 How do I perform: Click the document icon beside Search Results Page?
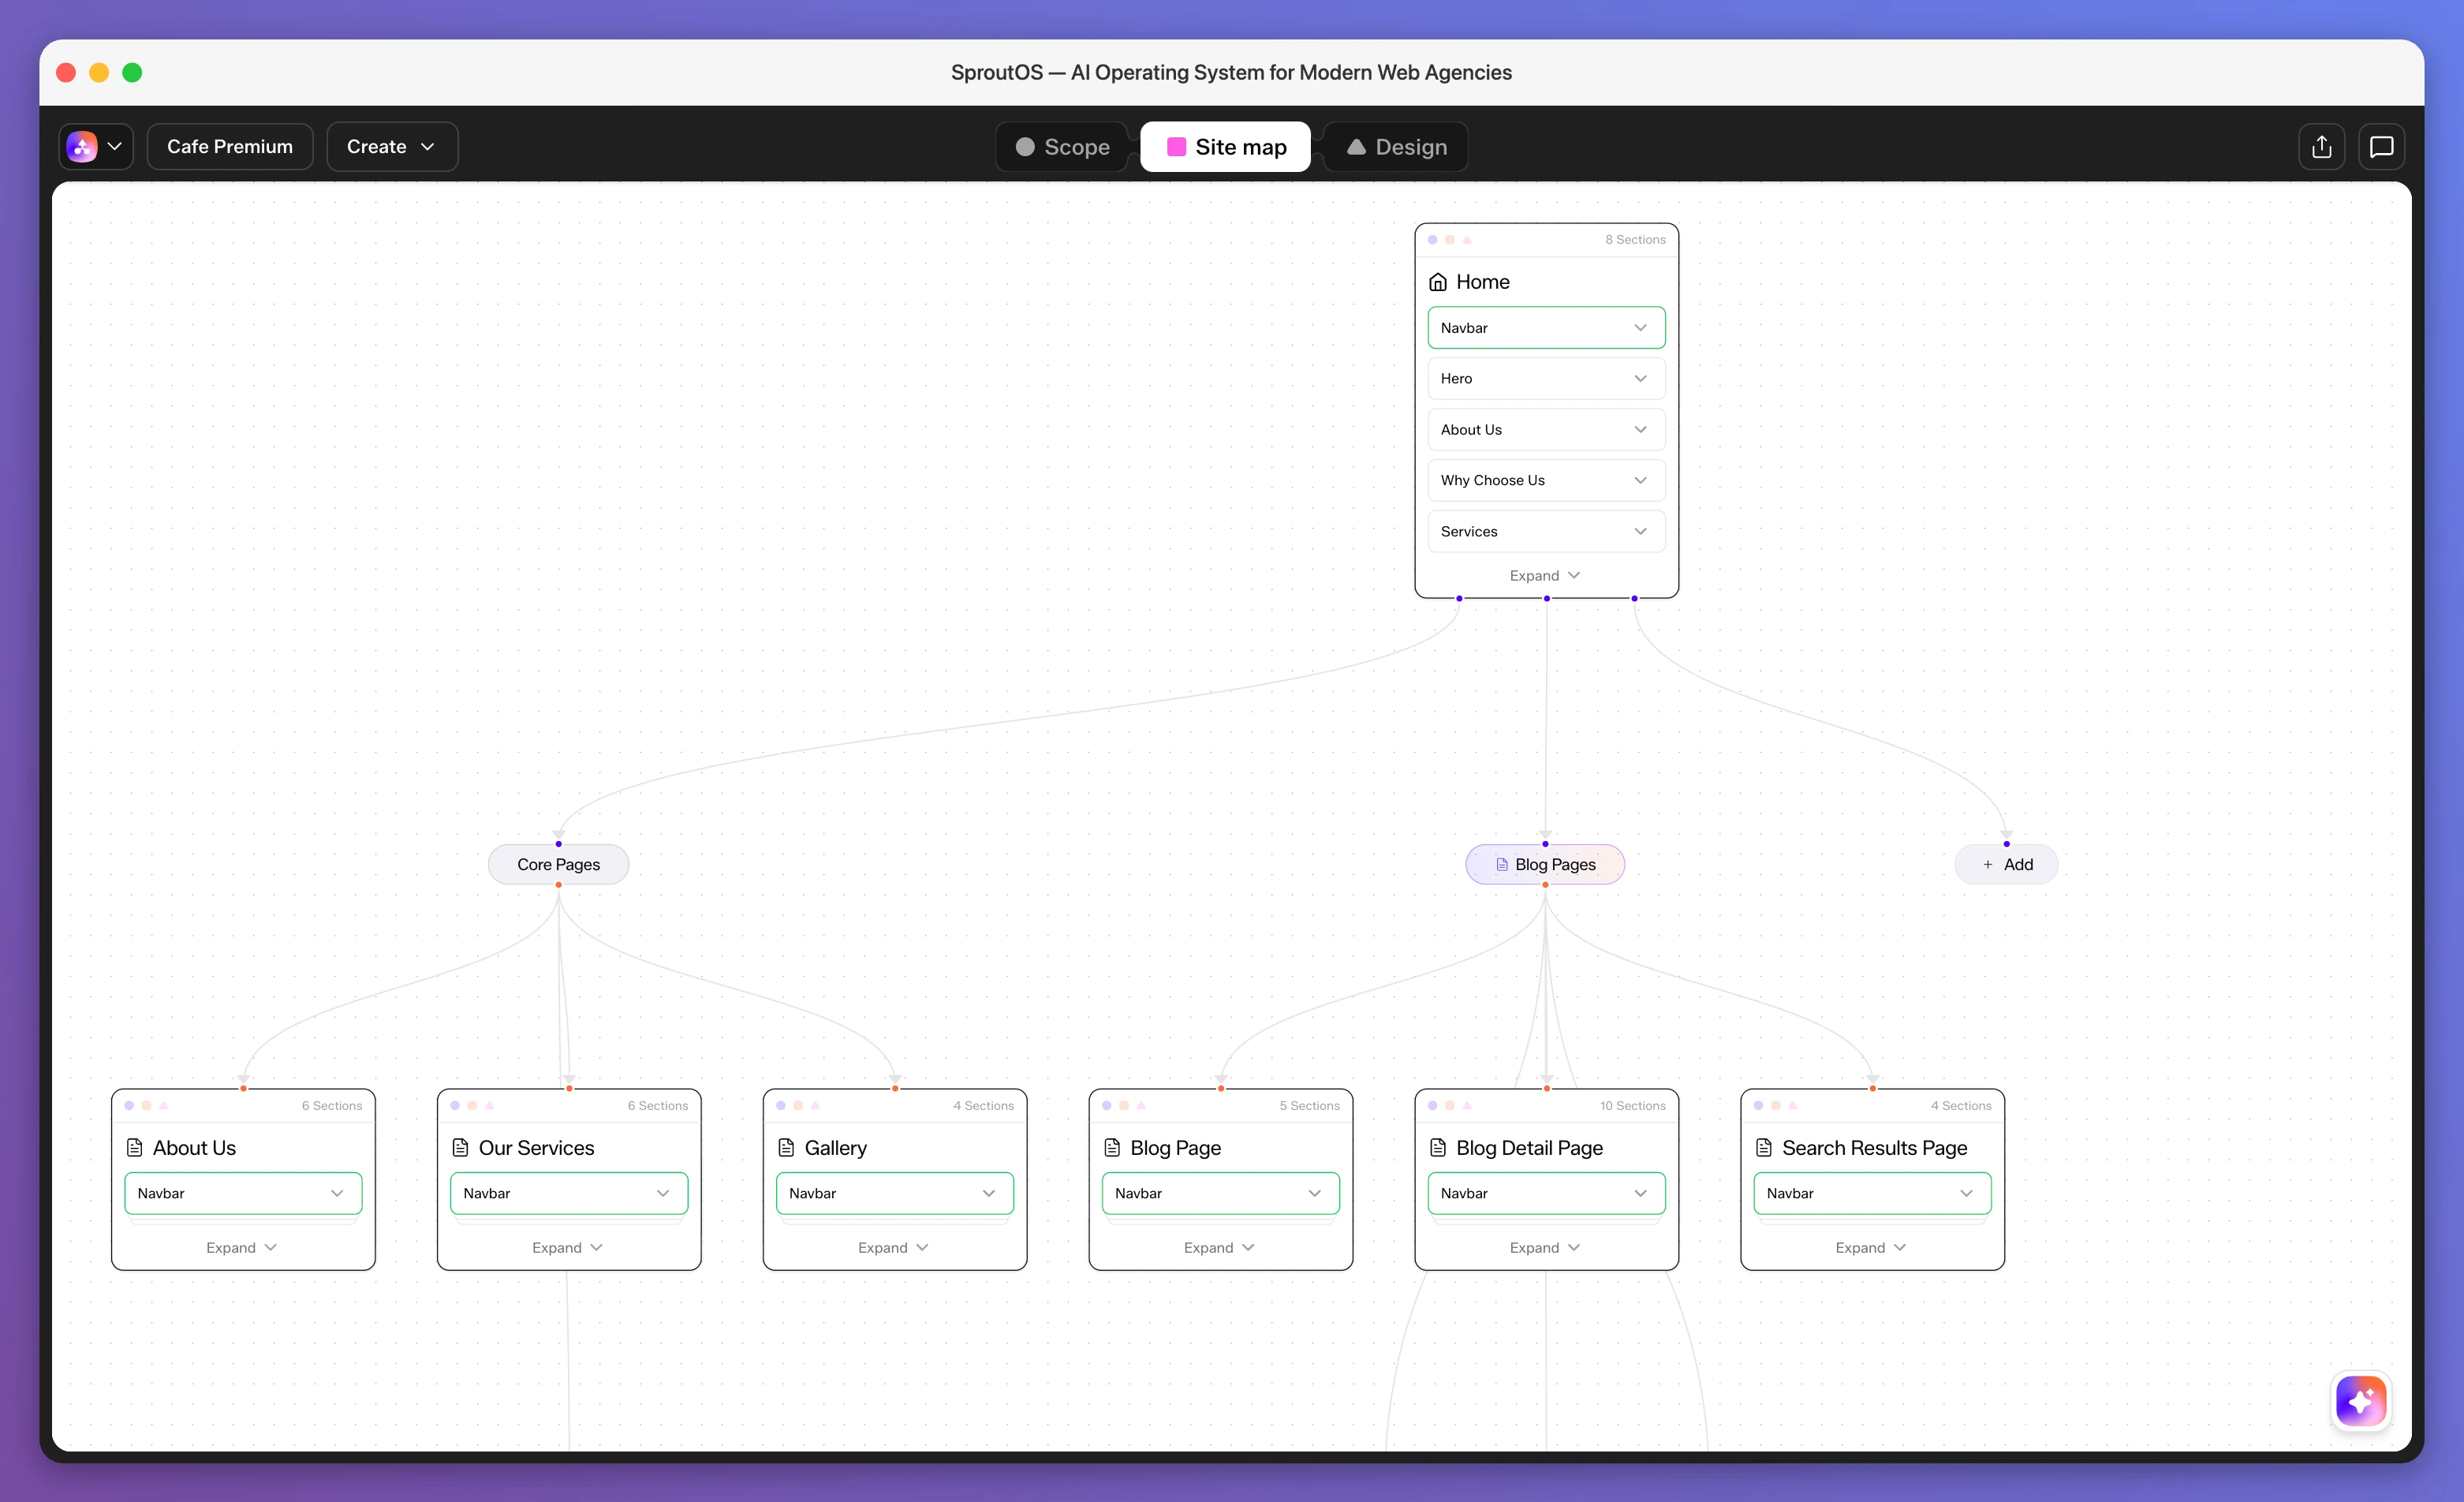1764,1148
